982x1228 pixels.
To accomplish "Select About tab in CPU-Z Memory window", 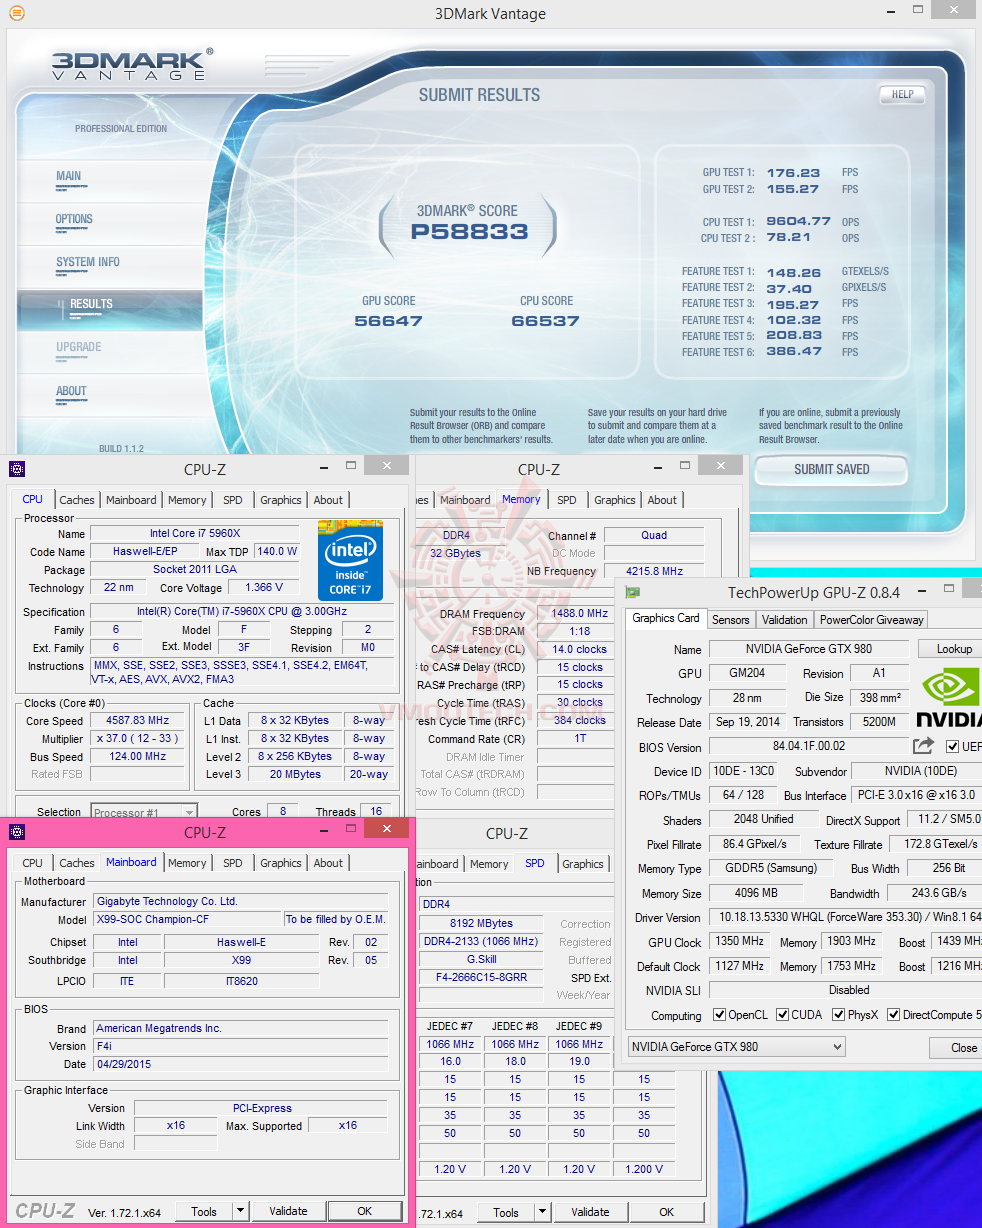I will pyautogui.click(x=662, y=500).
